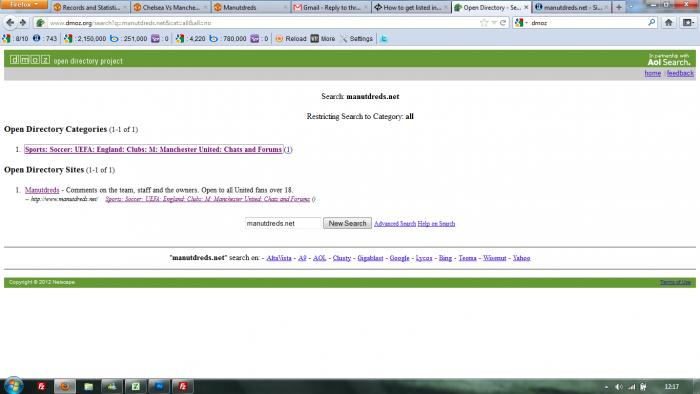The width and height of the screenshot is (700, 394).
Task: Open the Advanced Search link
Action: click(x=395, y=224)
